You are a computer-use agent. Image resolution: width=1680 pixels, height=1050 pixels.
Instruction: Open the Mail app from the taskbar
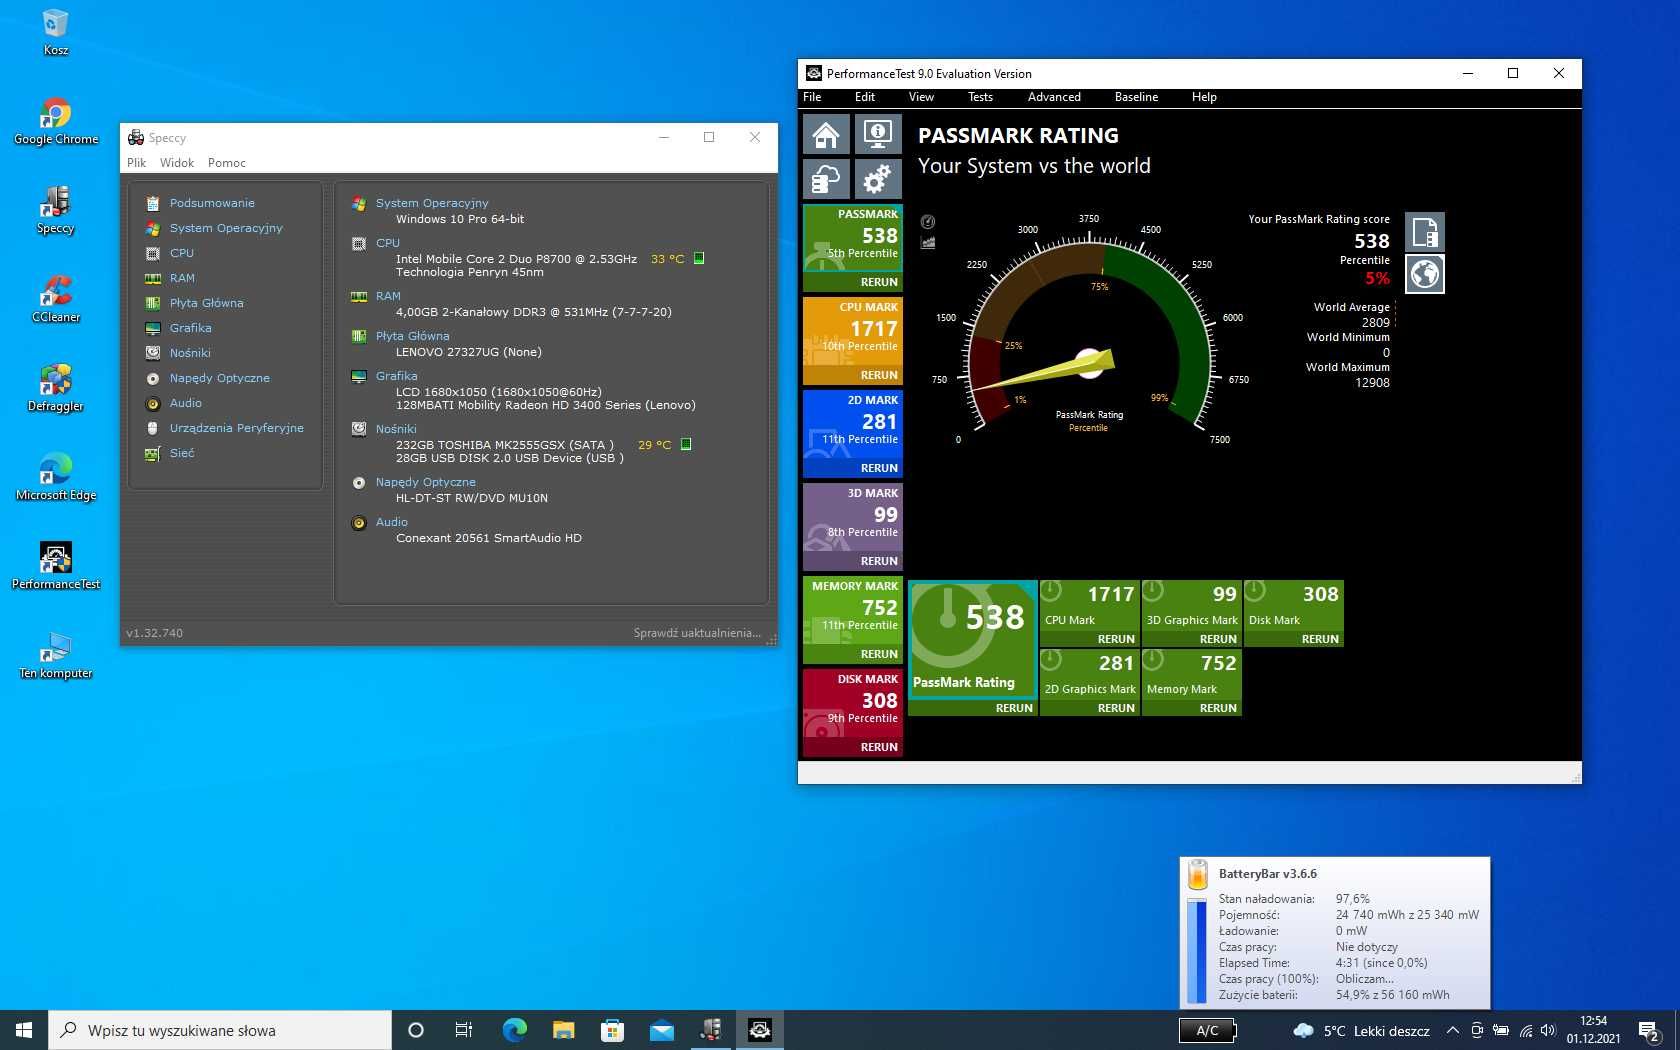point(661,1030)
